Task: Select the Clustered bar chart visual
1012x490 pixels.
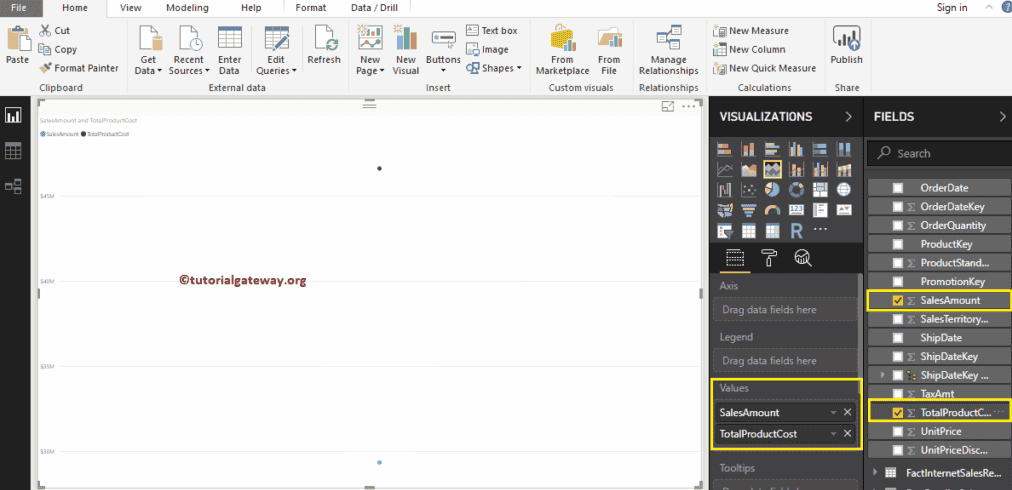Action: pos(773,149)
